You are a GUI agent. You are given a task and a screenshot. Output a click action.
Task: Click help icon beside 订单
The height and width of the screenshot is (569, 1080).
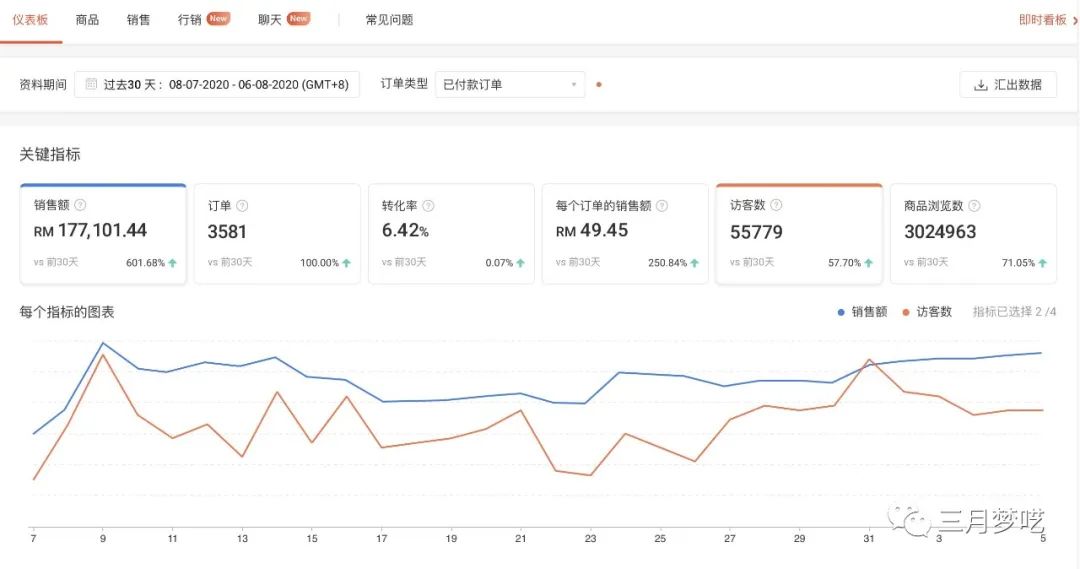[x=242, y=206]
